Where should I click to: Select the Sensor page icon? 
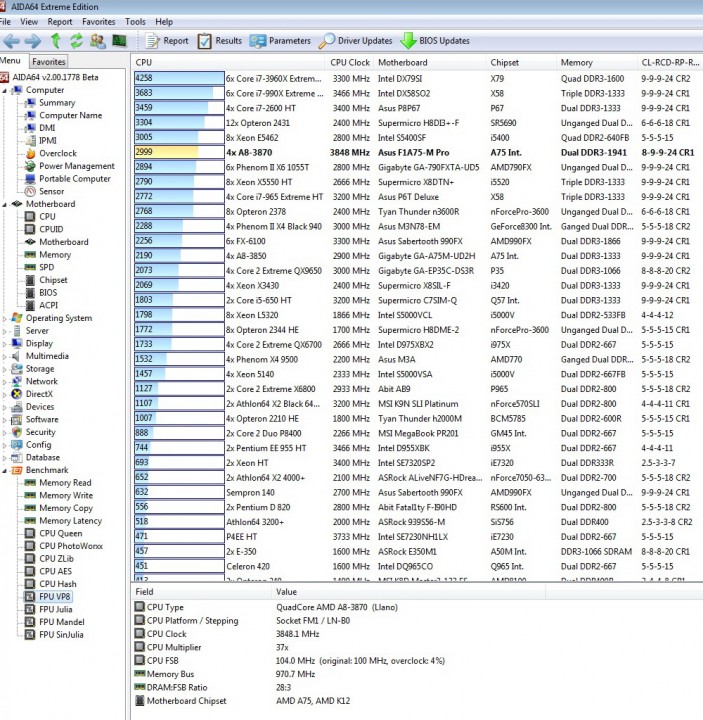coord(30,191)
